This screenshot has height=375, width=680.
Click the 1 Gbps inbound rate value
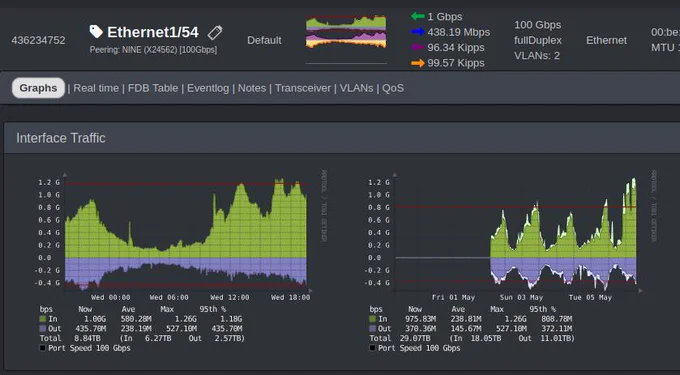(x=445, y=16)
